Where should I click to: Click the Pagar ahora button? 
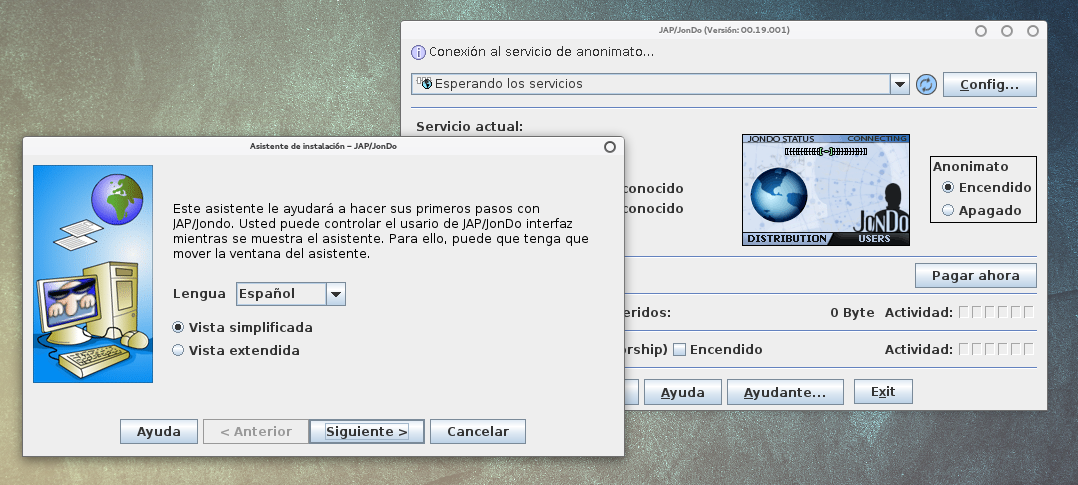pos(975,276)
